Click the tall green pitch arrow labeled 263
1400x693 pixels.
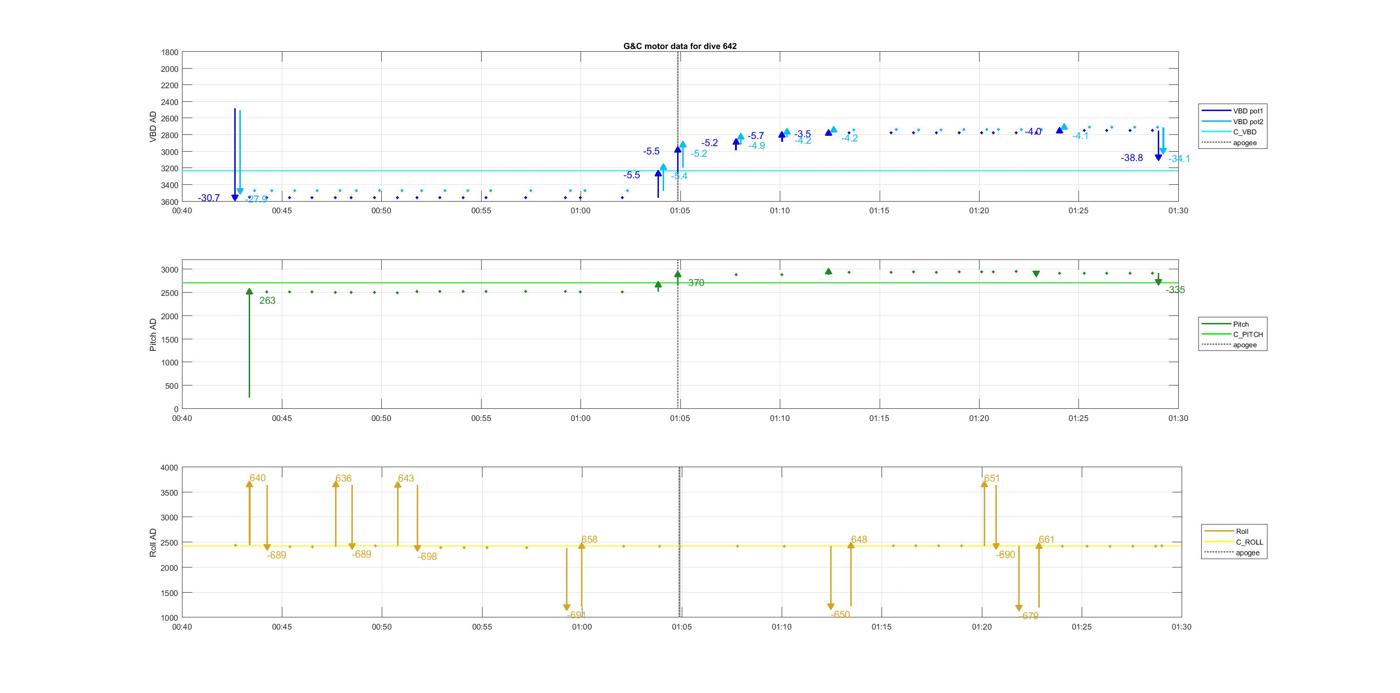click(x=249, y=343)
